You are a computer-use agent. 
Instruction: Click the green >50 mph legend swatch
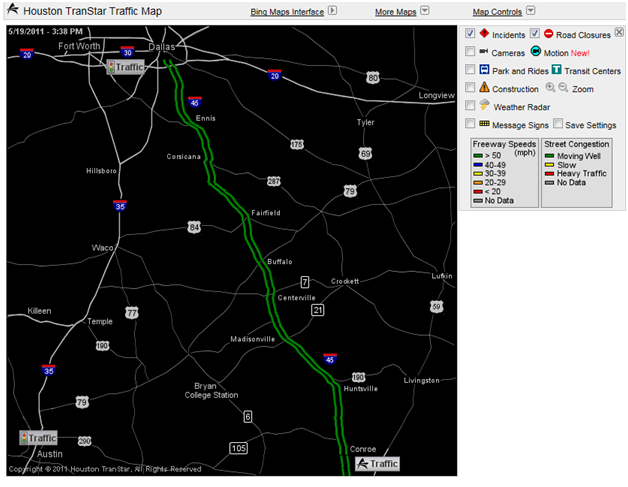[478, 156]
